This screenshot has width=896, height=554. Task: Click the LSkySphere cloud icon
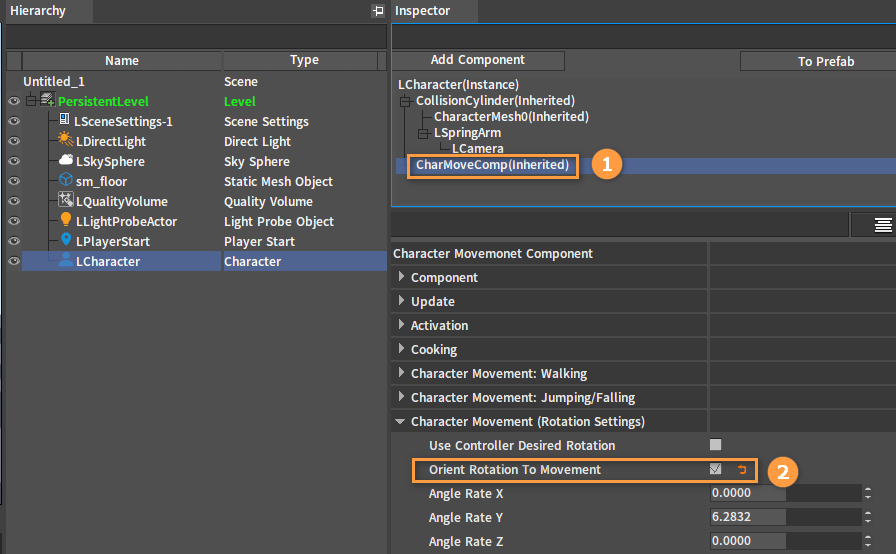point(66,159)
